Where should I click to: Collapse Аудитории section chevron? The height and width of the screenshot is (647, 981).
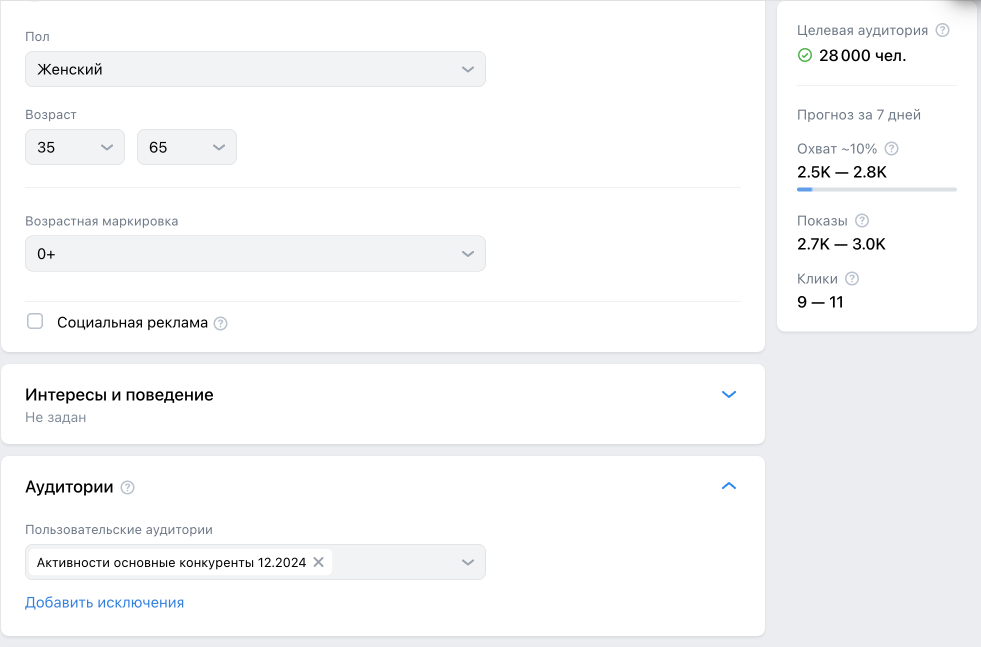click(729, 486)
